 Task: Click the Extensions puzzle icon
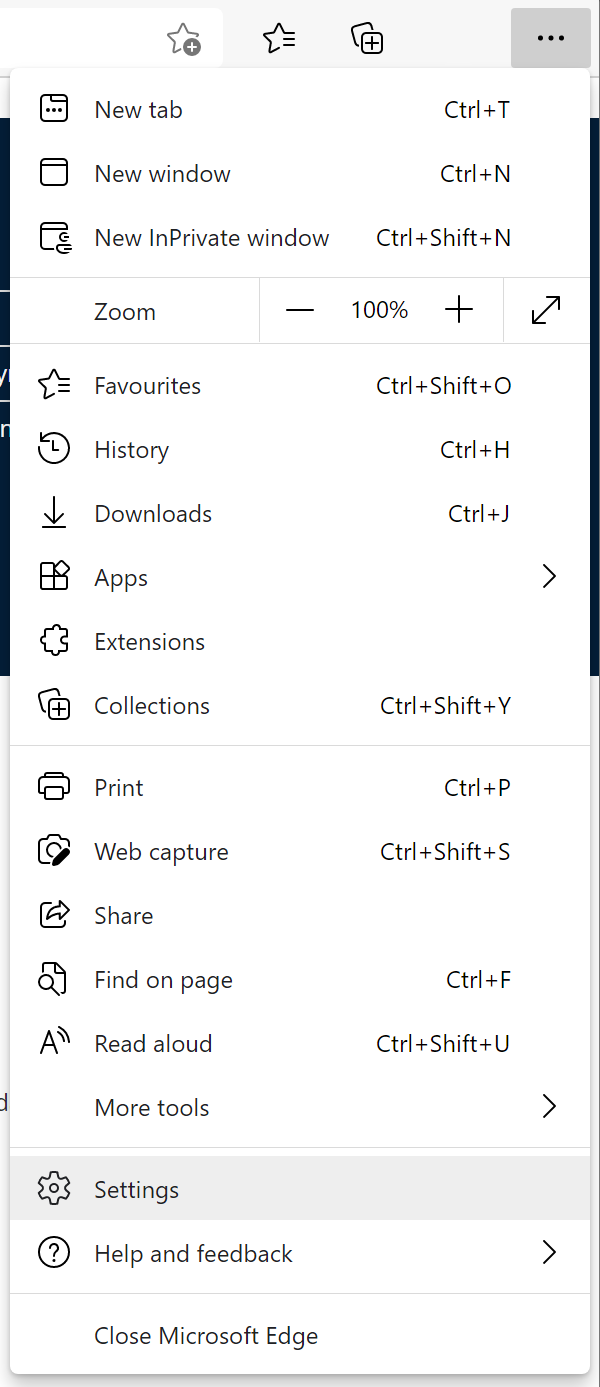pyautogui.click(x=54, y=641)
